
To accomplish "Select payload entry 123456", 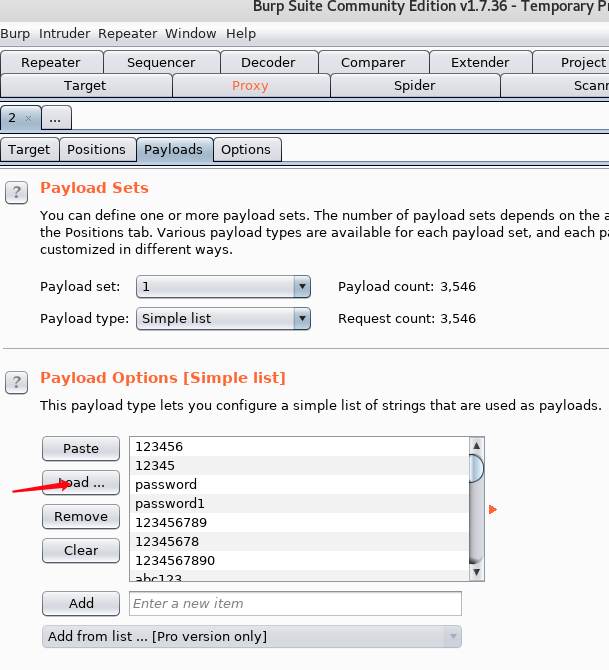I will [x=299, y=447].
